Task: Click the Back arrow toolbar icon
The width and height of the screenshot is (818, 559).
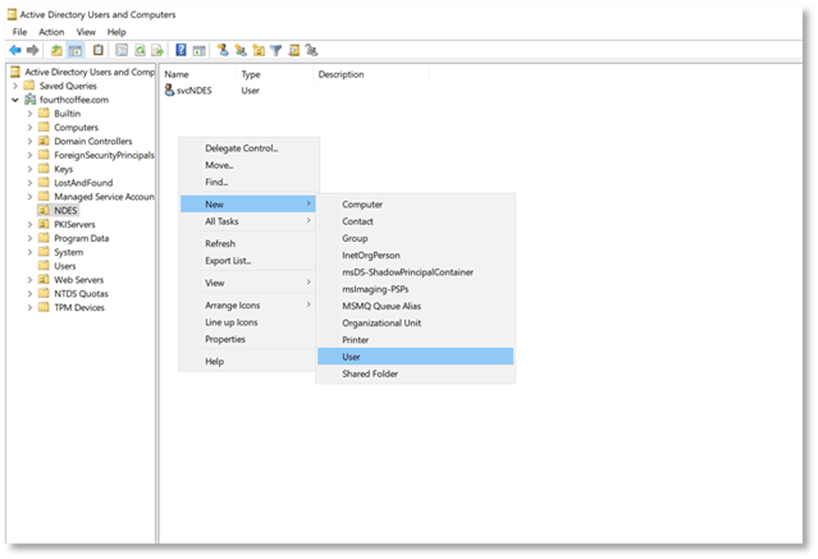Action: tap(15, 50)
